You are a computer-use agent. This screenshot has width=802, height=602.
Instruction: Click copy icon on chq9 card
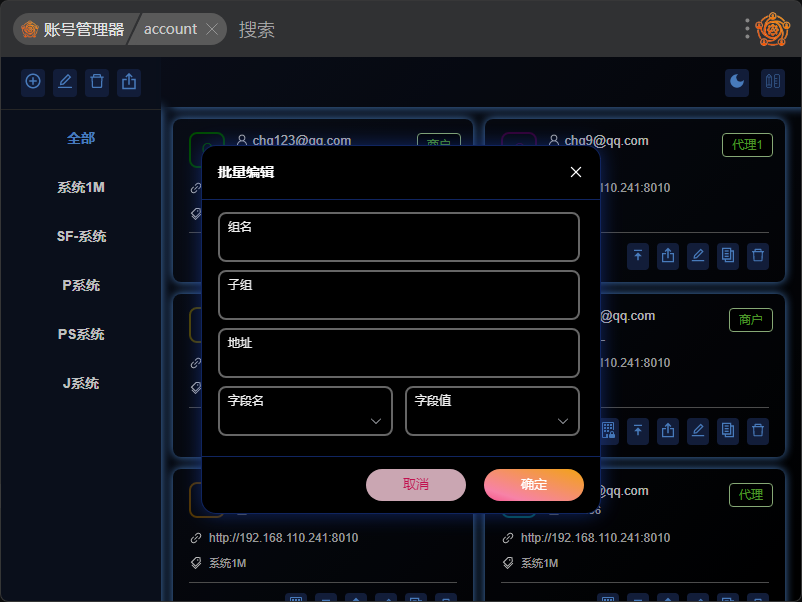pyautogui.click(x=728, y=255)
